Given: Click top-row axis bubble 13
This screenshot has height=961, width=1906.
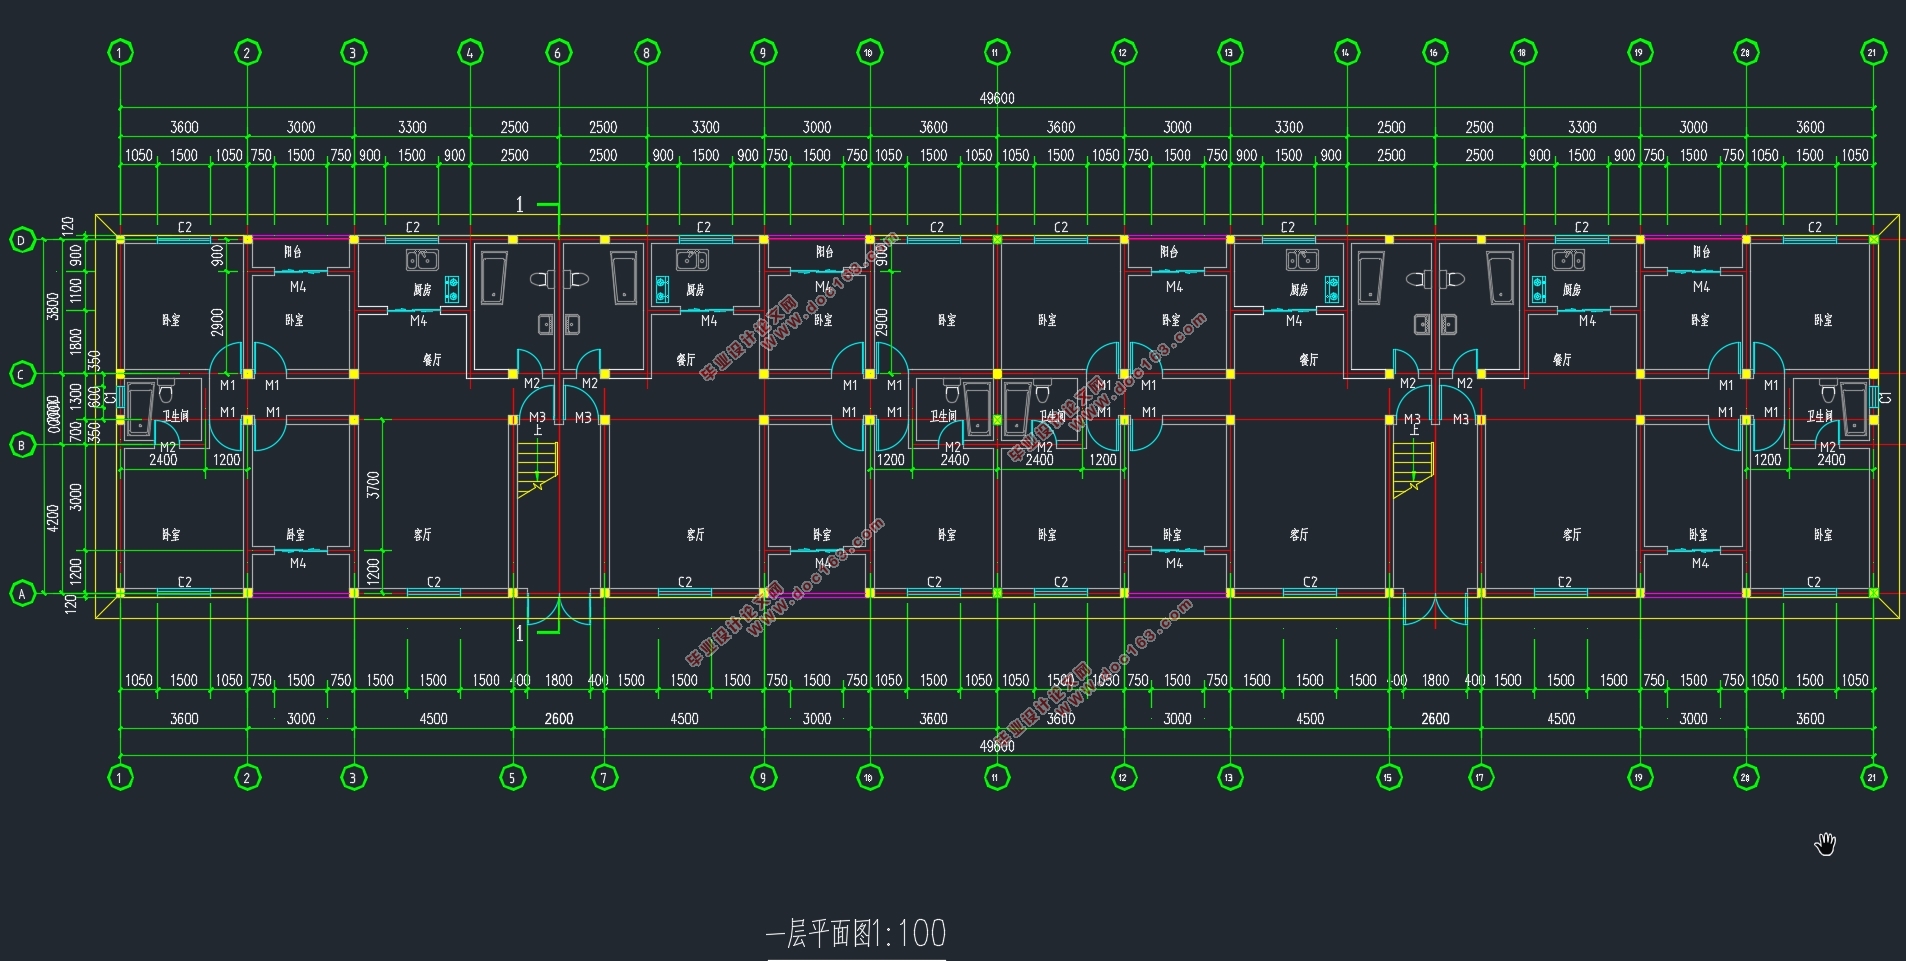Looking at the screenshot, I should [1229, 52].
